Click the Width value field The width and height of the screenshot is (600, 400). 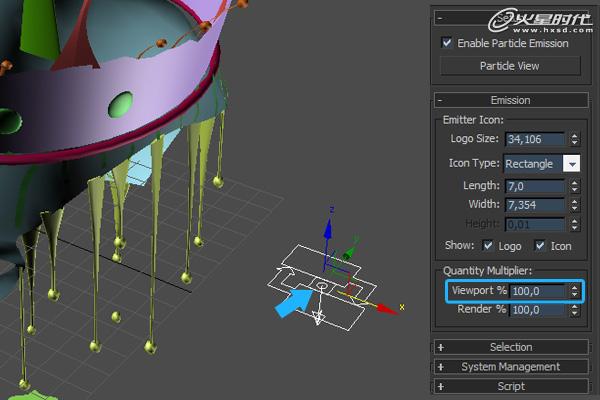535,205
